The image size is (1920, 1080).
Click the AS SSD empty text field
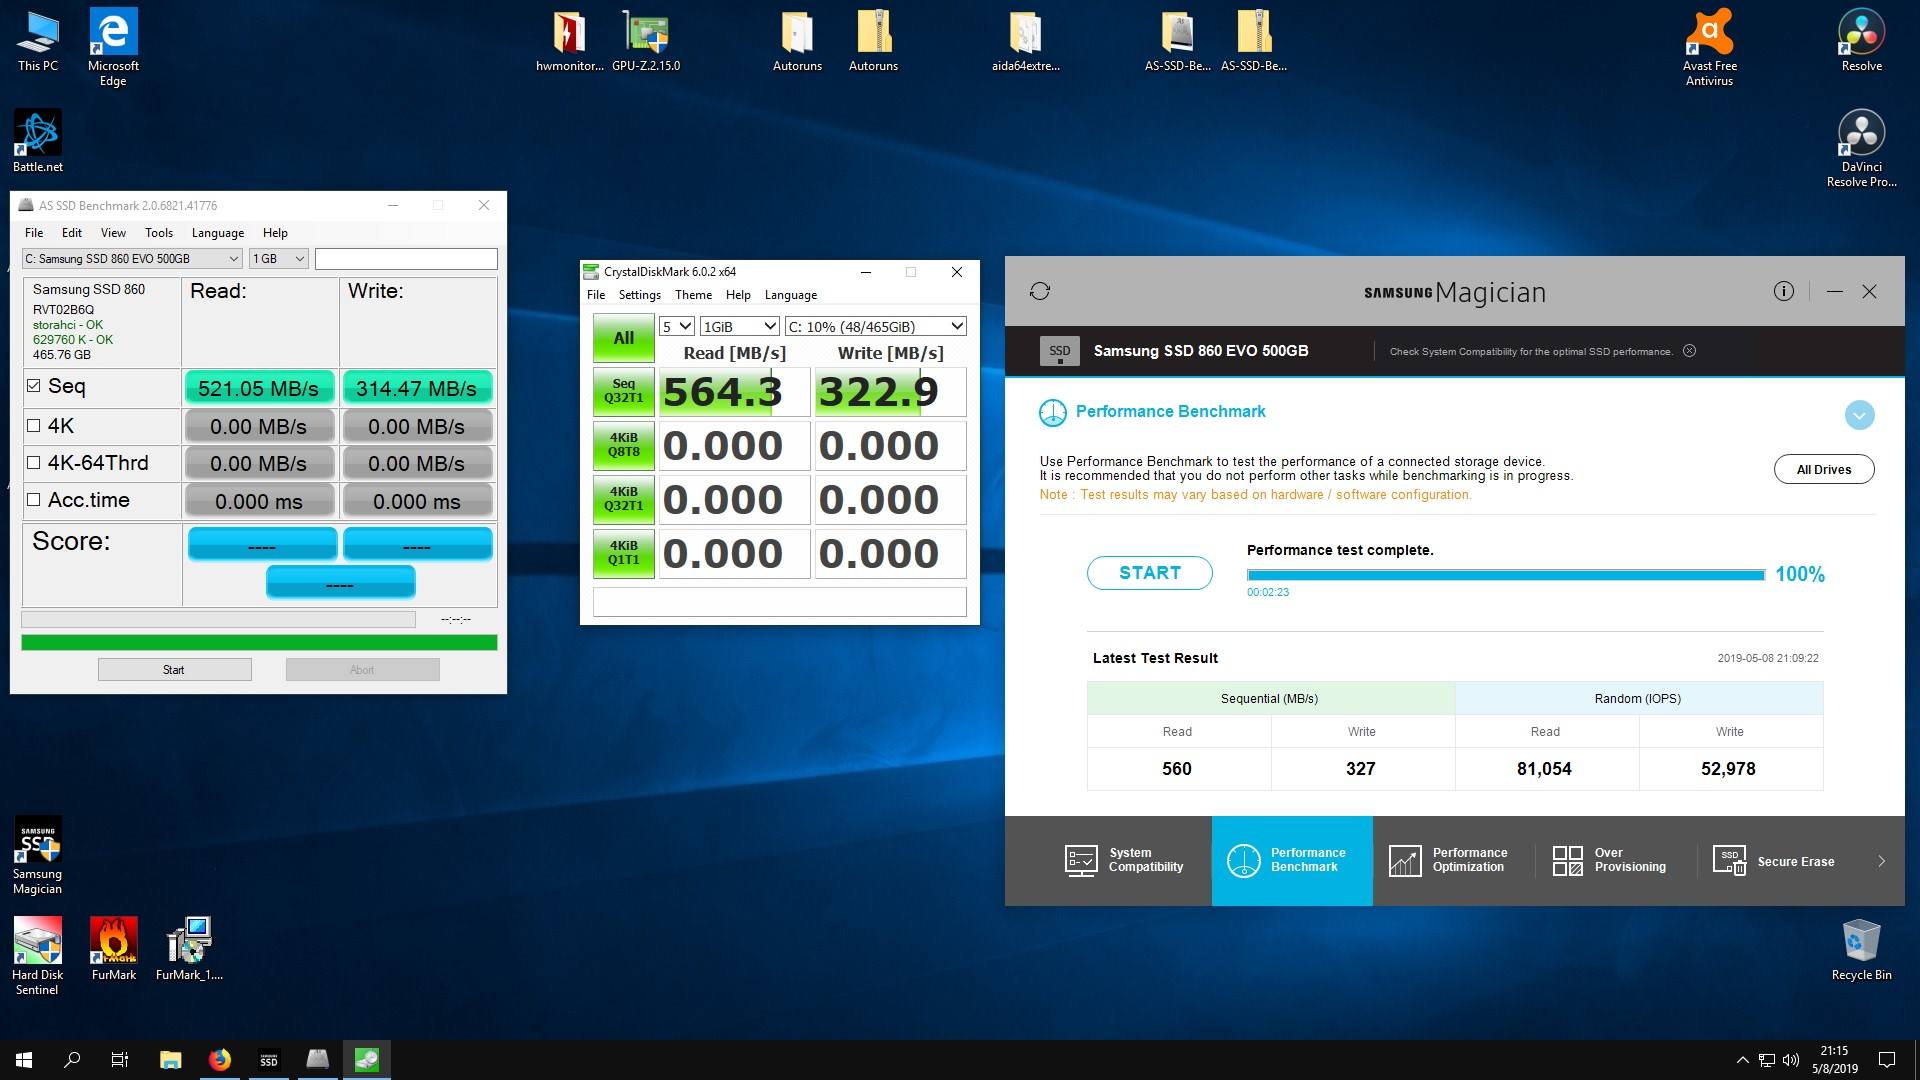[x=406, y=259]
